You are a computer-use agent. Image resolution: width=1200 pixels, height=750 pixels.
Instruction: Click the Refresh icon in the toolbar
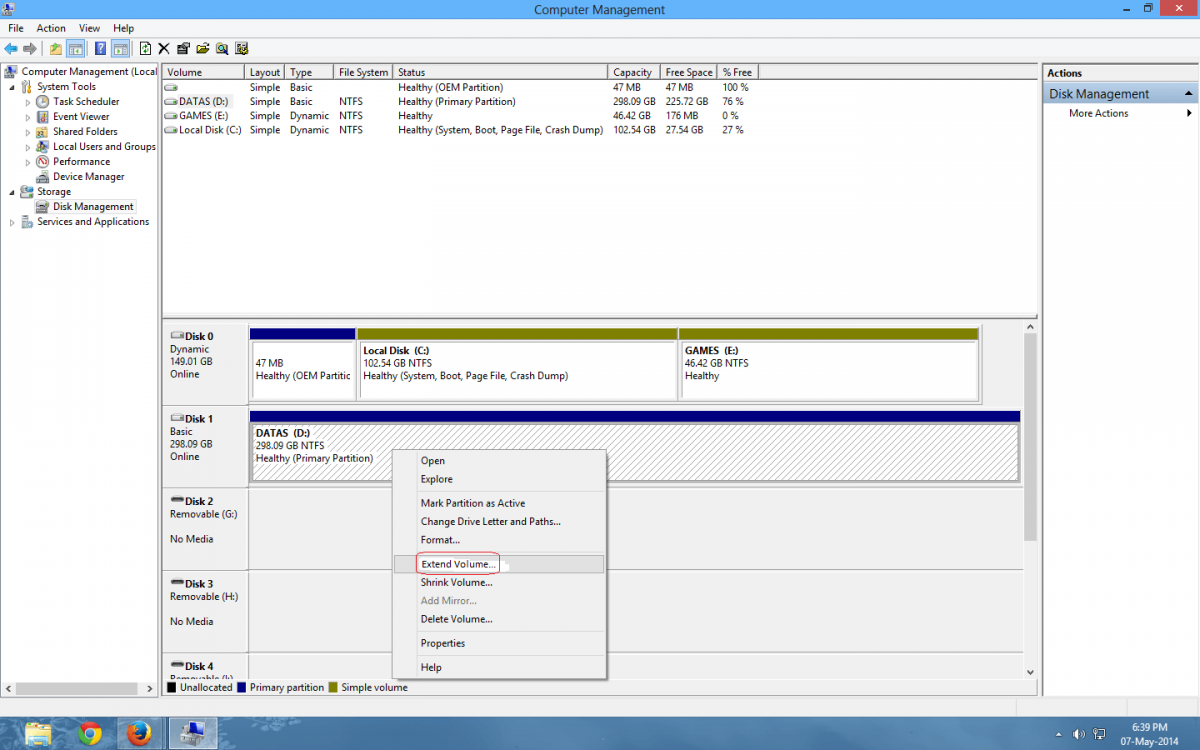pos(145,48)
